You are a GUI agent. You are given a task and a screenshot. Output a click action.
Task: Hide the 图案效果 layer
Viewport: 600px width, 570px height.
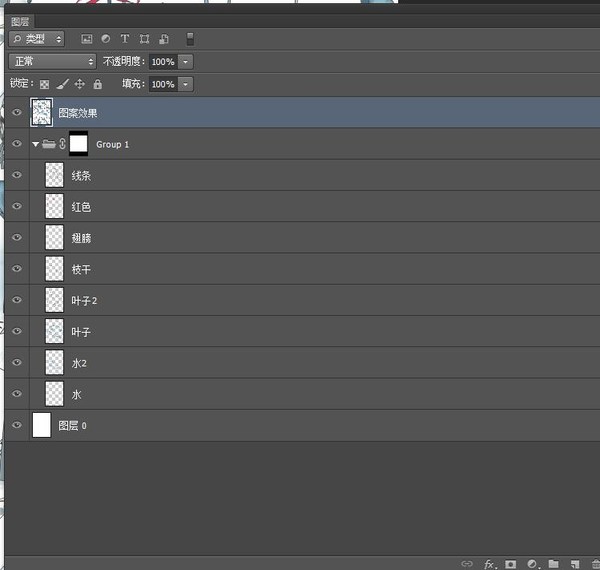point(16,112)
